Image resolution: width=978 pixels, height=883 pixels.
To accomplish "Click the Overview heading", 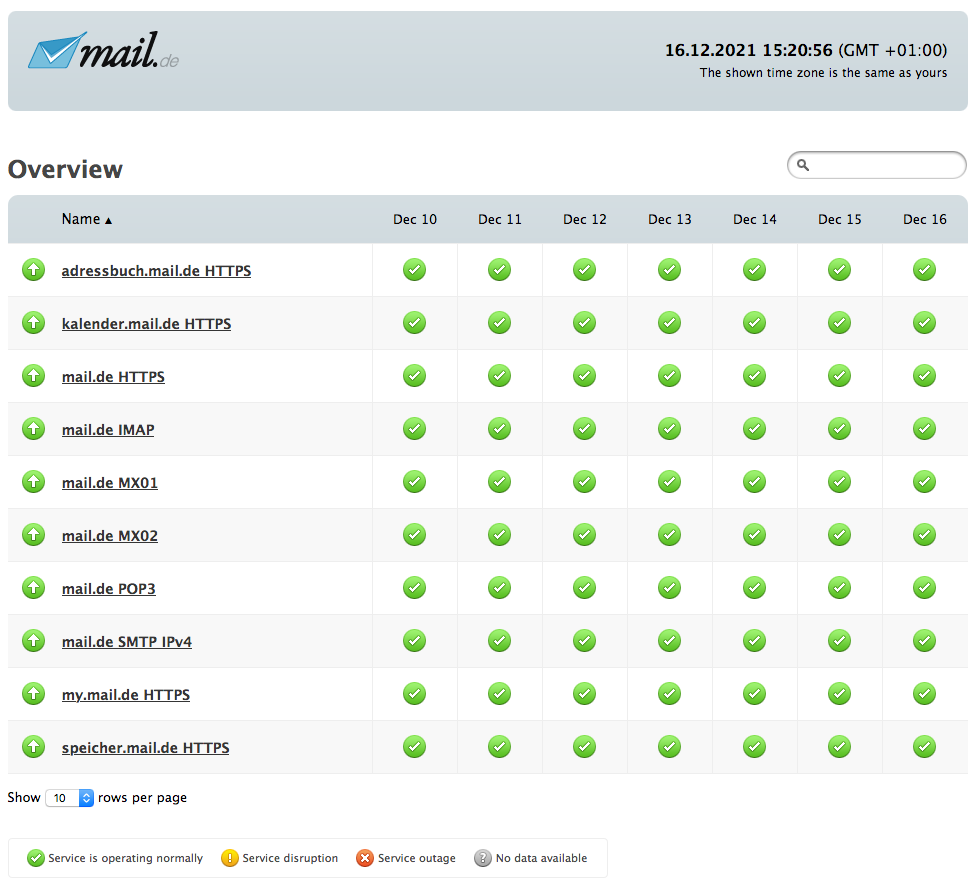I will pos(65,169).
